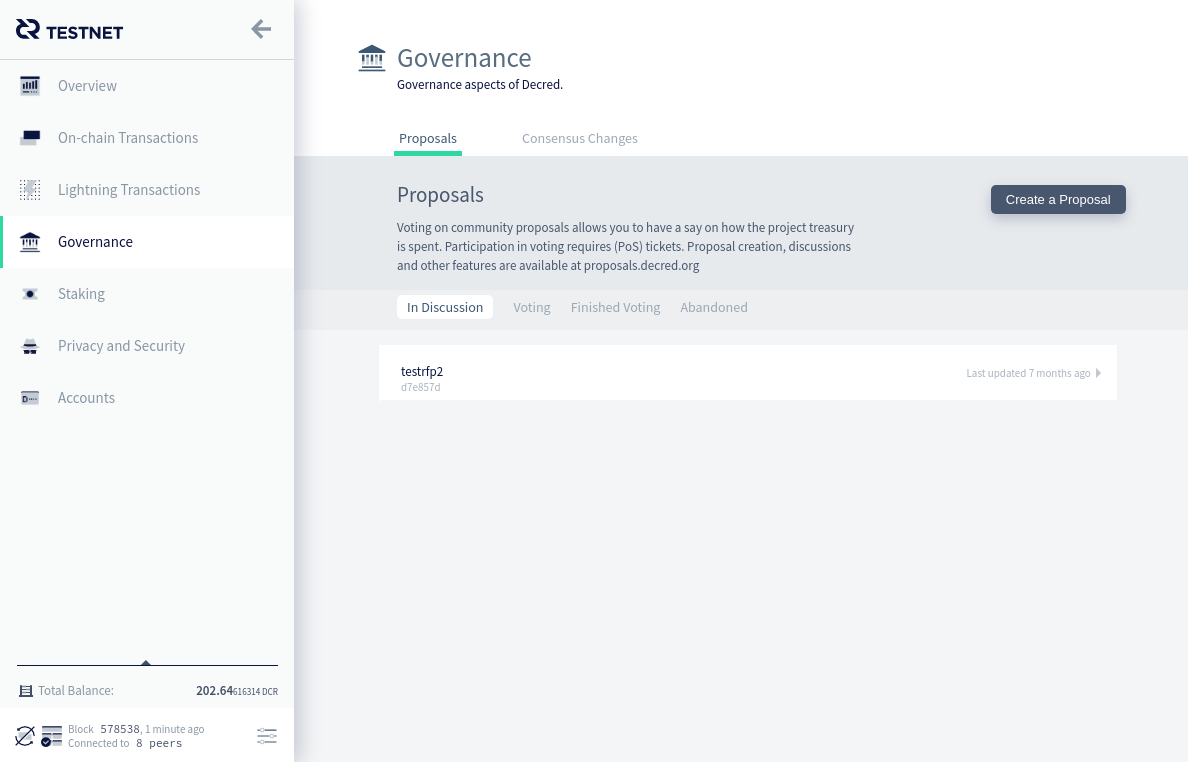Open Overview in the sidebar
Image resolution: width=1188 pixels, height=762 pixels.
pyautogui.click(x=147, y=86)
